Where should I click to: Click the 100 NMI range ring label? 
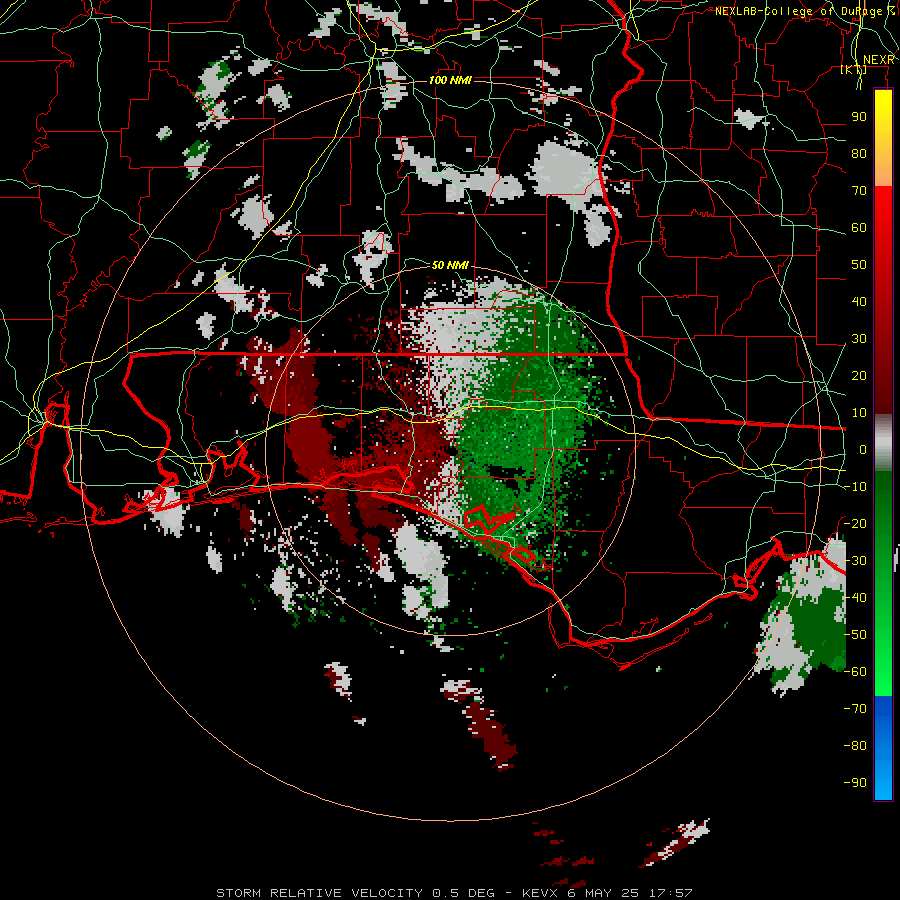pos(450,80)
